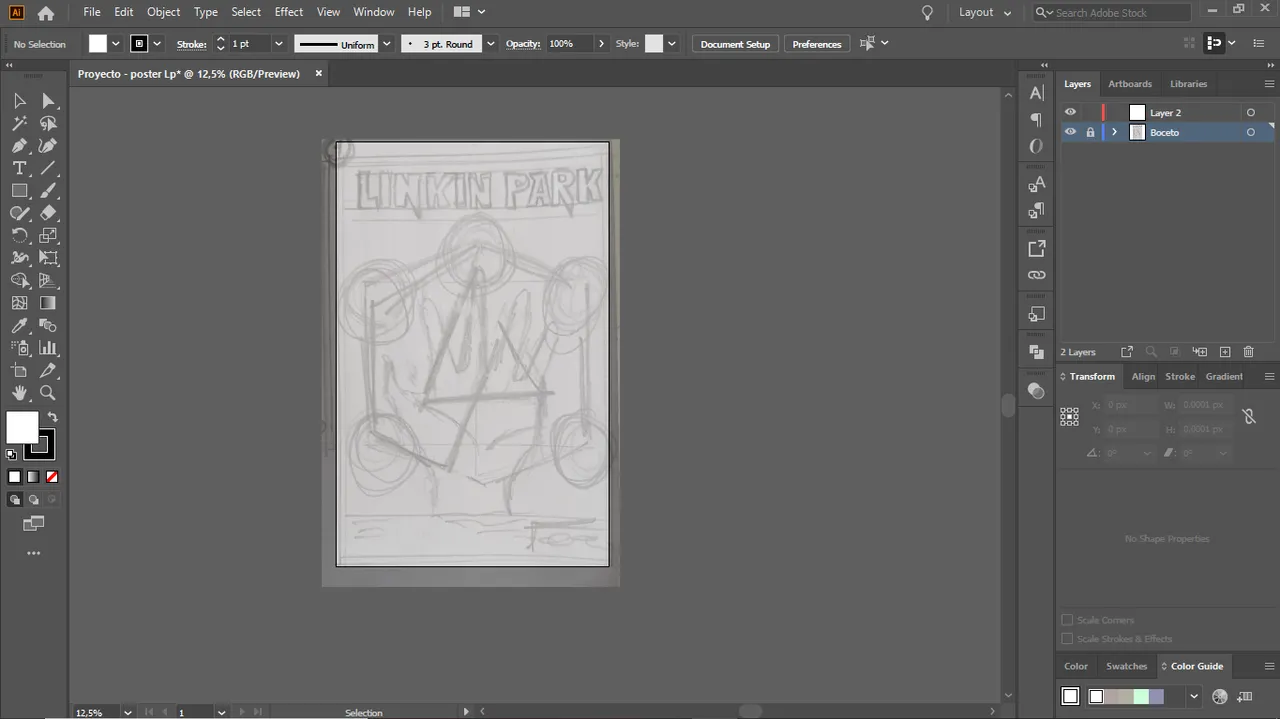Open the Window menu
This screenshot has height=719, width=1280.
pyautogui.click(x=374, y=12)
